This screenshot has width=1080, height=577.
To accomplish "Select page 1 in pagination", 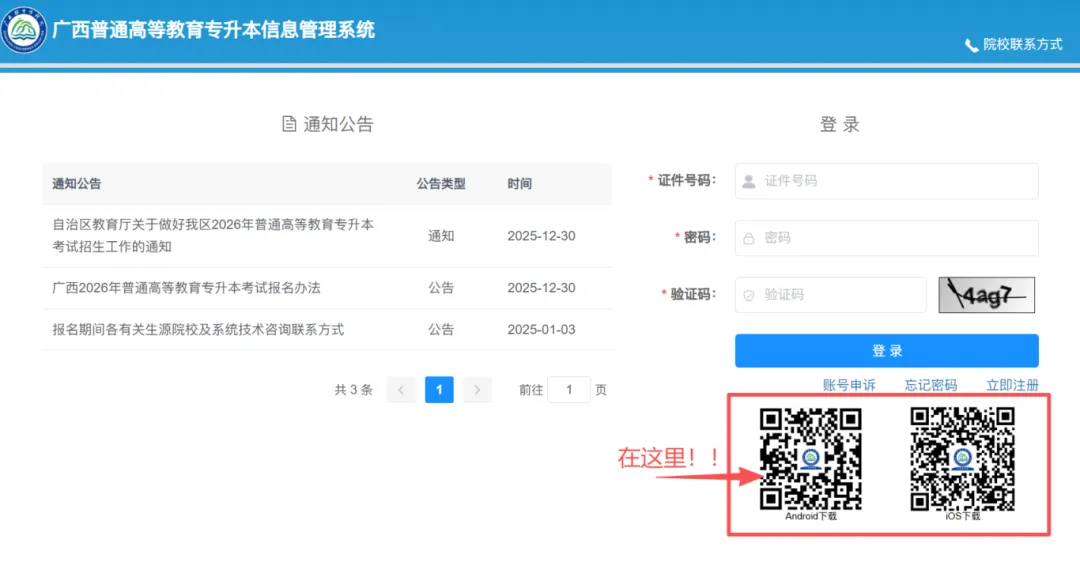I will pos(439,390).
